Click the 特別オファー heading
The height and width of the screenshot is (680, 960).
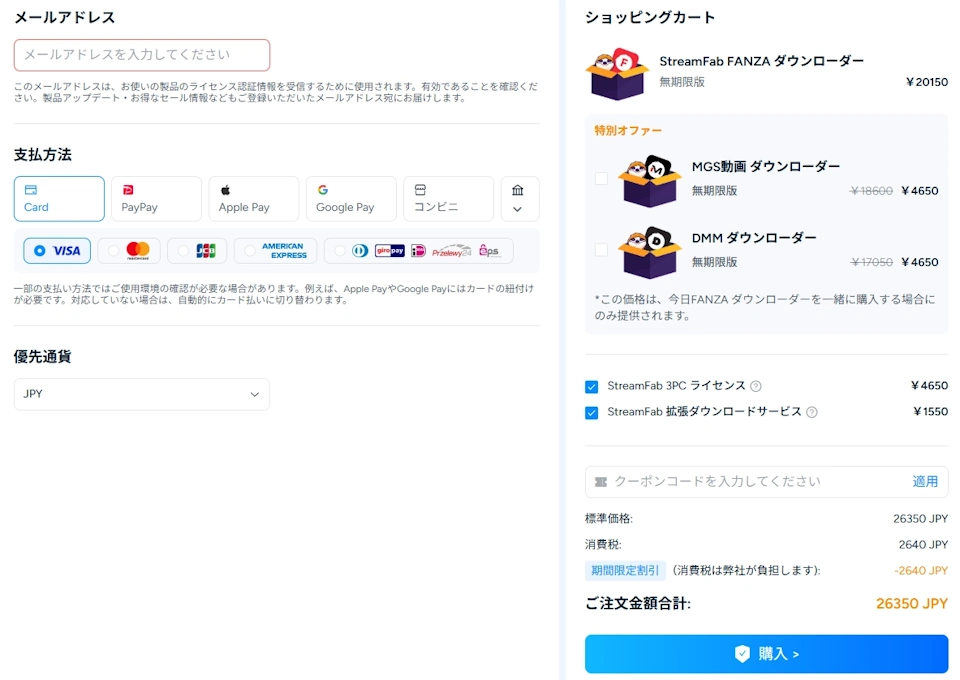pyautogui.click(x=628, y=130)
